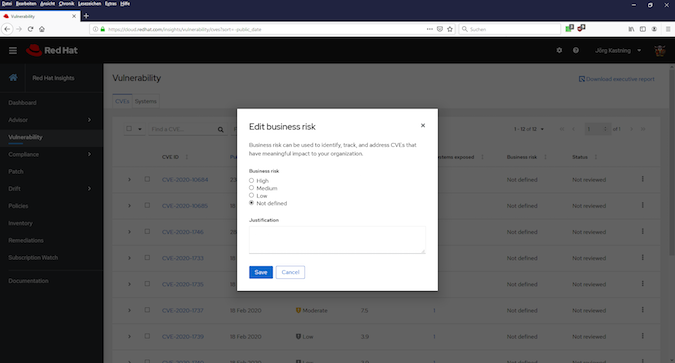The image size is (675, 363).
Task: Open a new browser tab
Action: 86,16
